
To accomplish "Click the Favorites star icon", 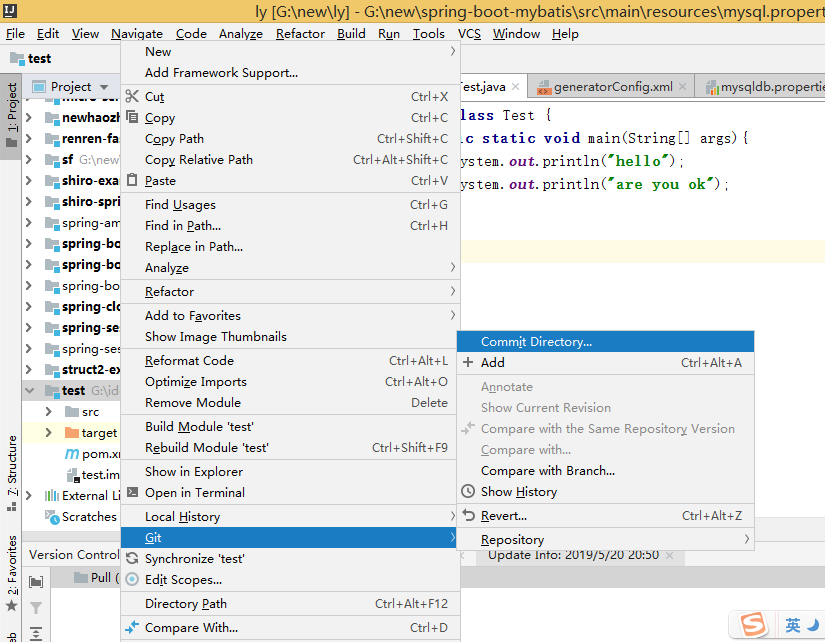I will (x=12, y=606).
